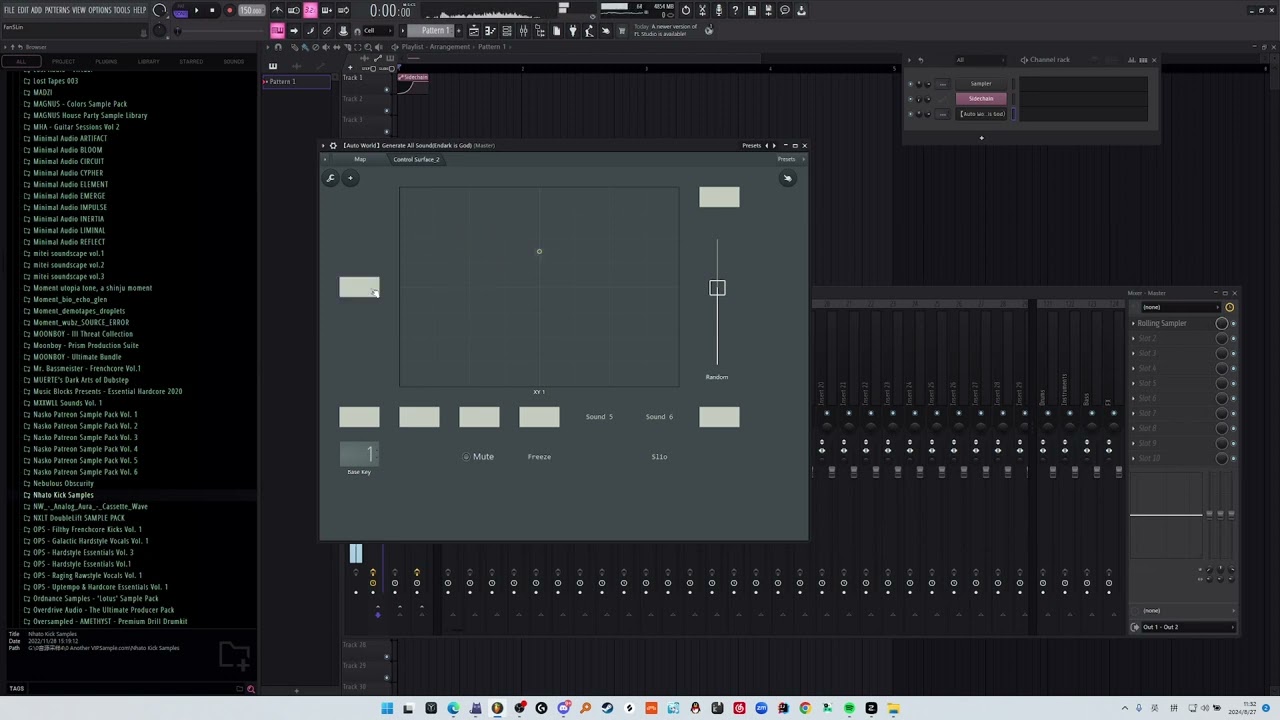Expand the Lost Tapes 003 folder
This screenshot has height=720, width=1280.
[55, 81]
